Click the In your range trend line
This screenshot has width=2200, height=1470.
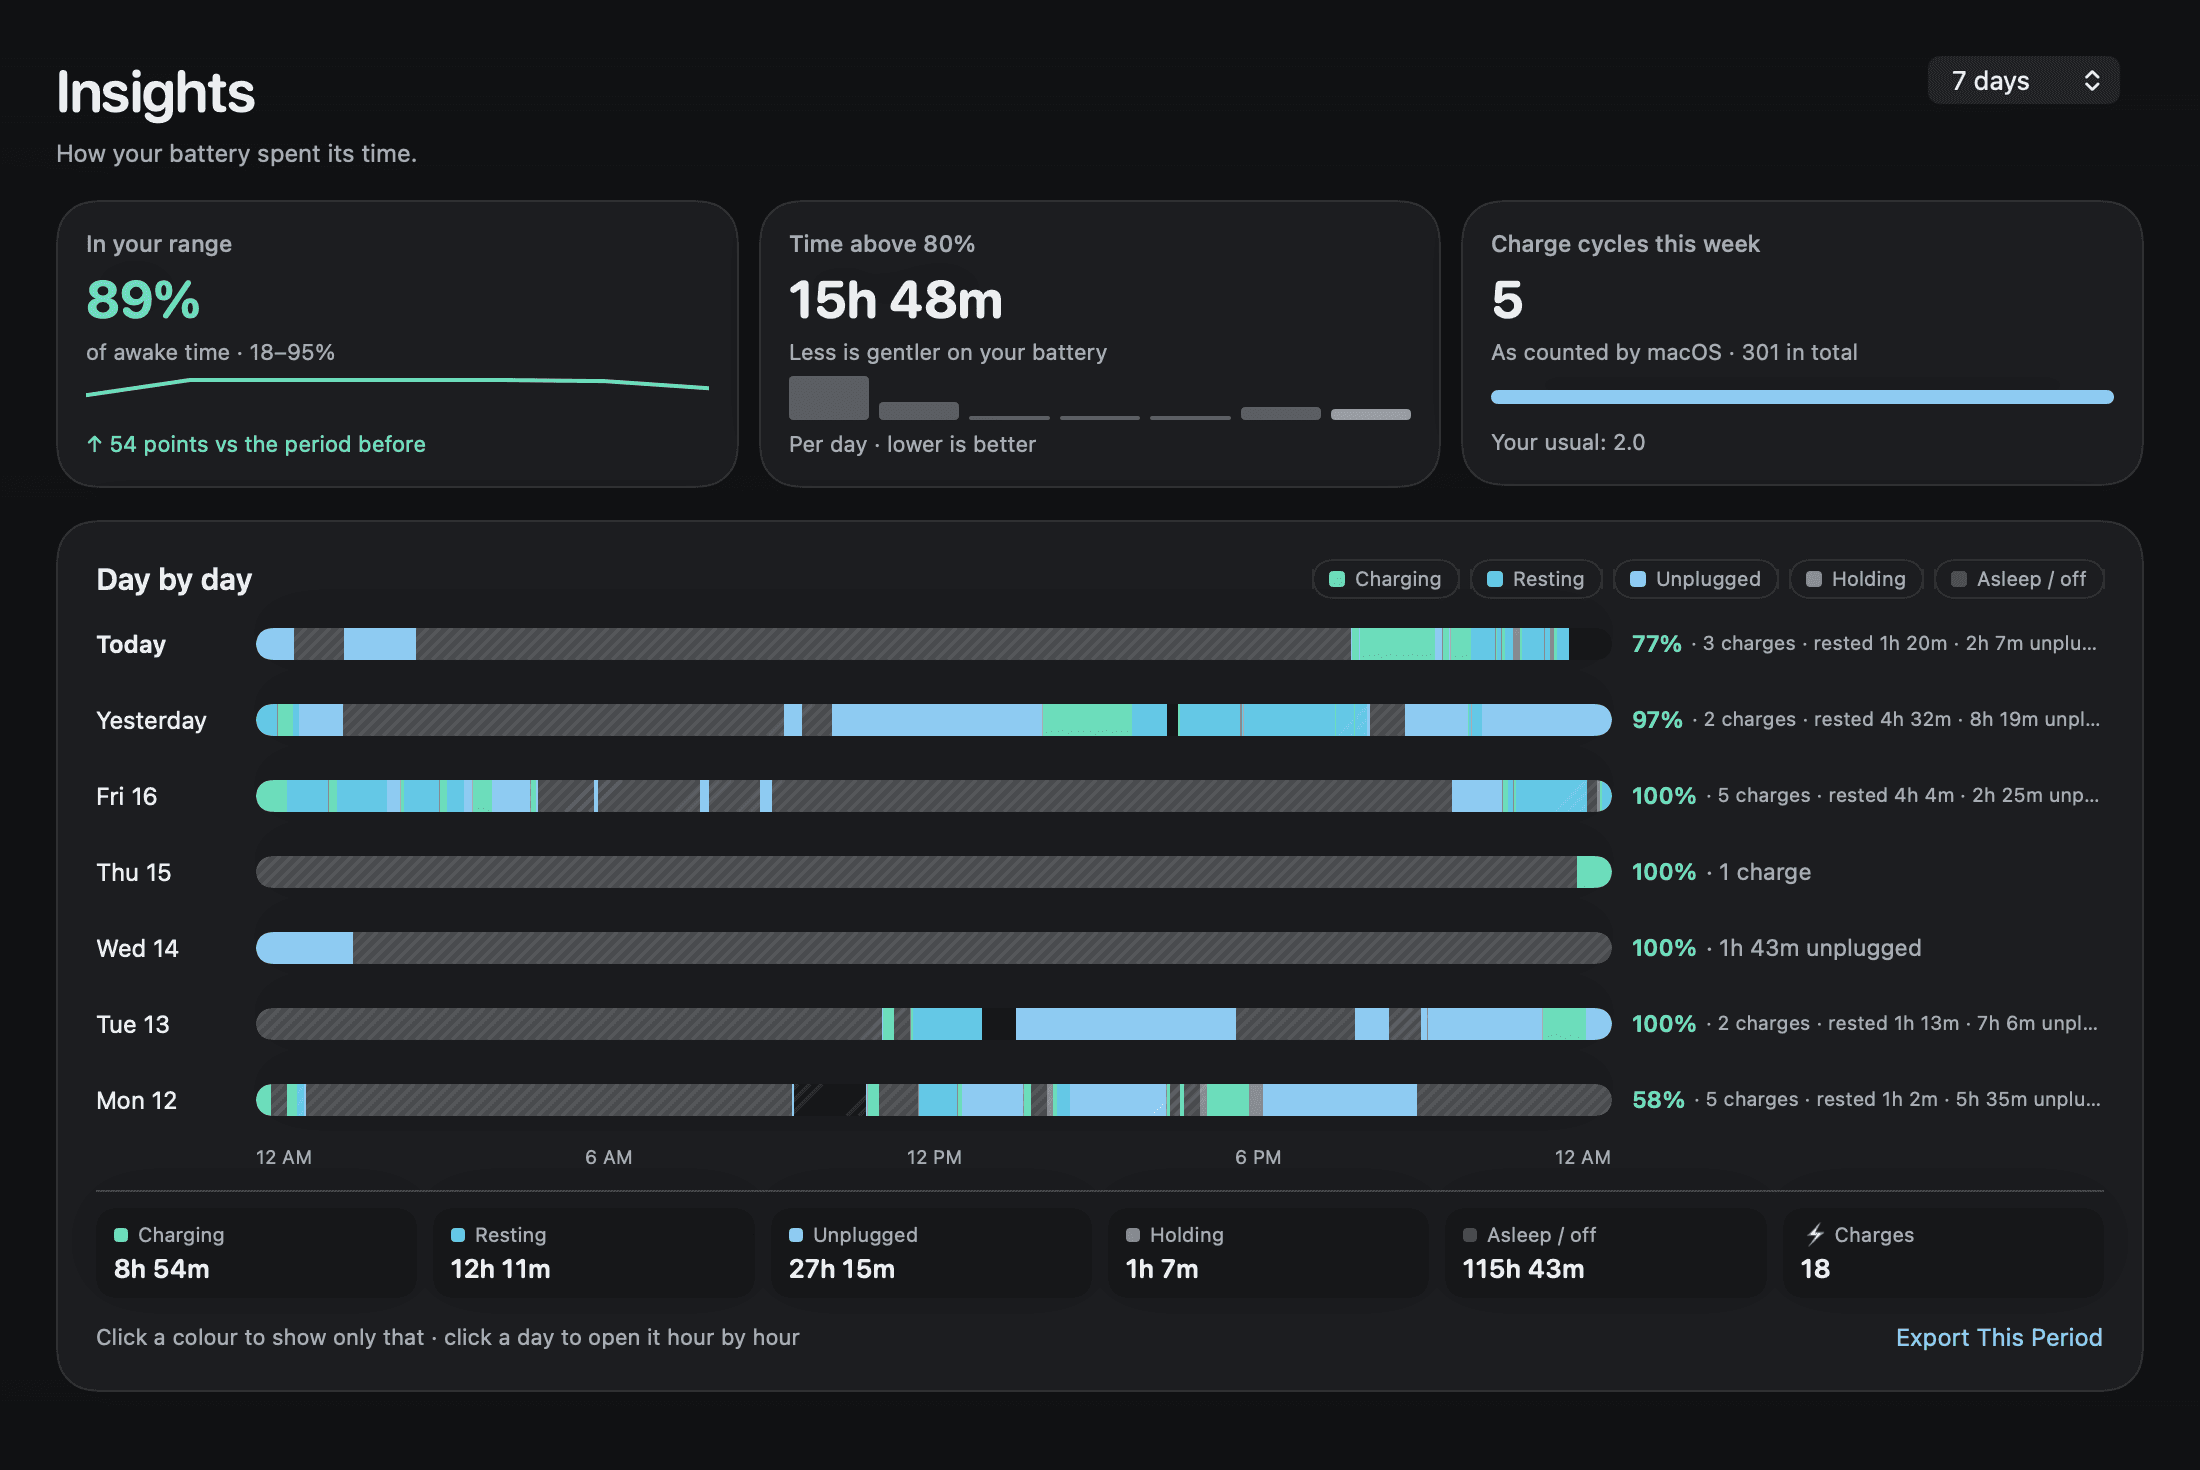397,386
